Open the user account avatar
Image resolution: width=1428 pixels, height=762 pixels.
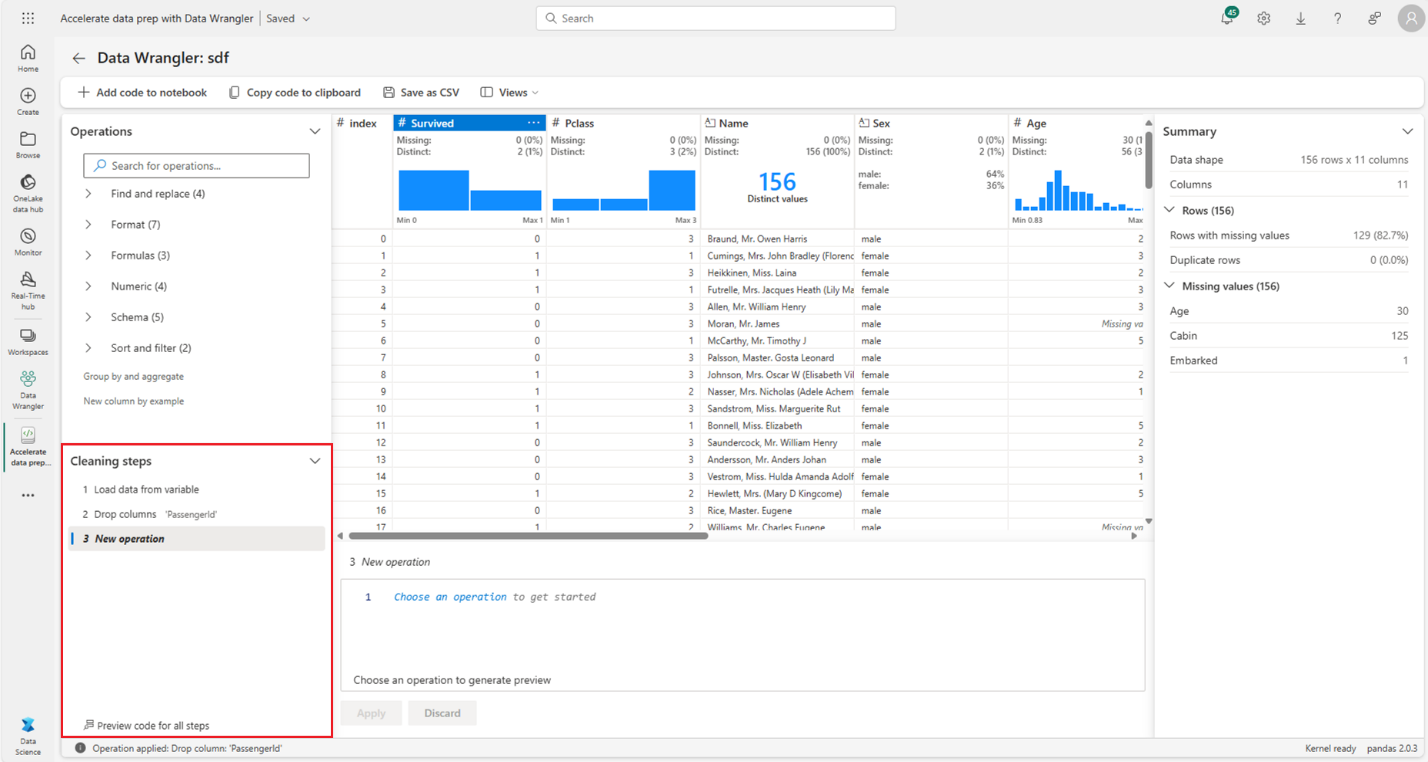point(1411,18)
